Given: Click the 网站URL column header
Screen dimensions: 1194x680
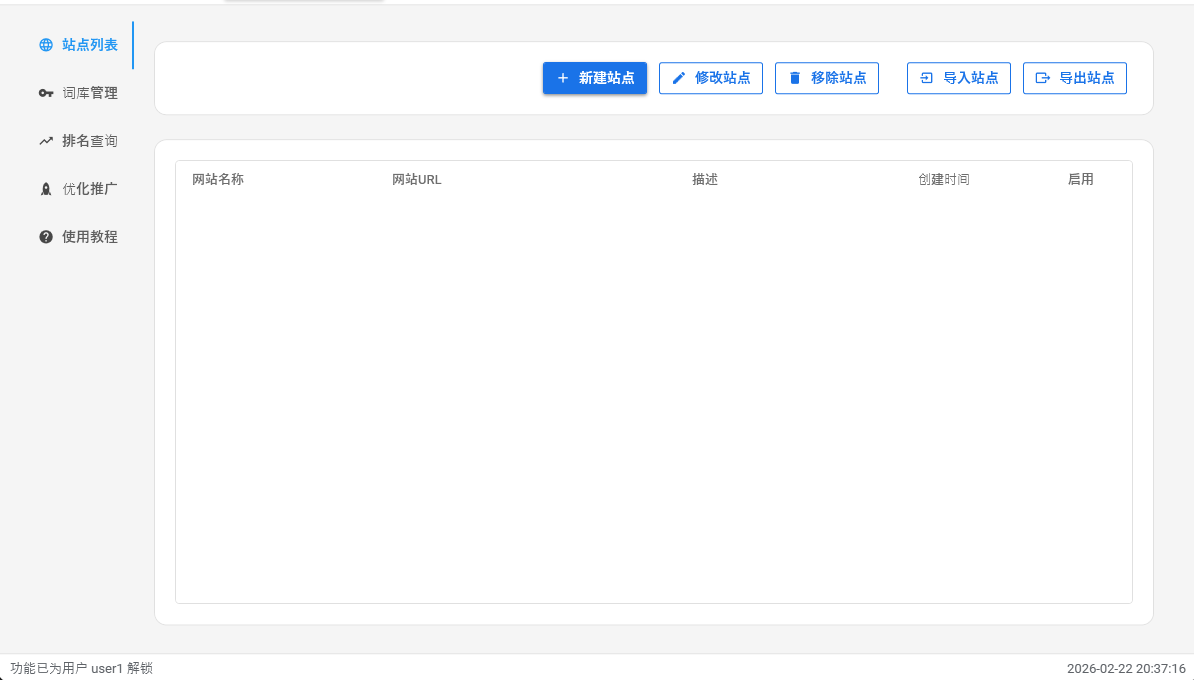Looking at the screenshot, I should pos(417,180).
